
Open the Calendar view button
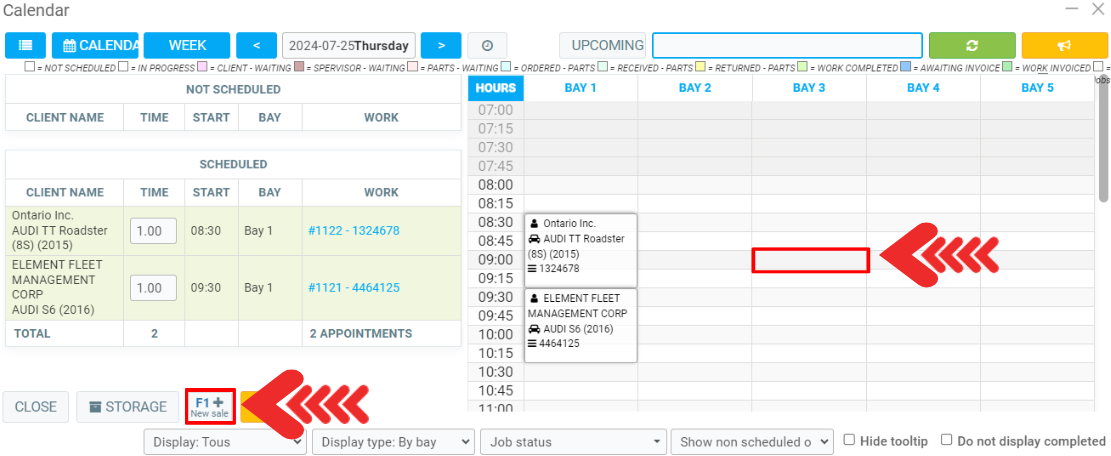coord(96,46)
